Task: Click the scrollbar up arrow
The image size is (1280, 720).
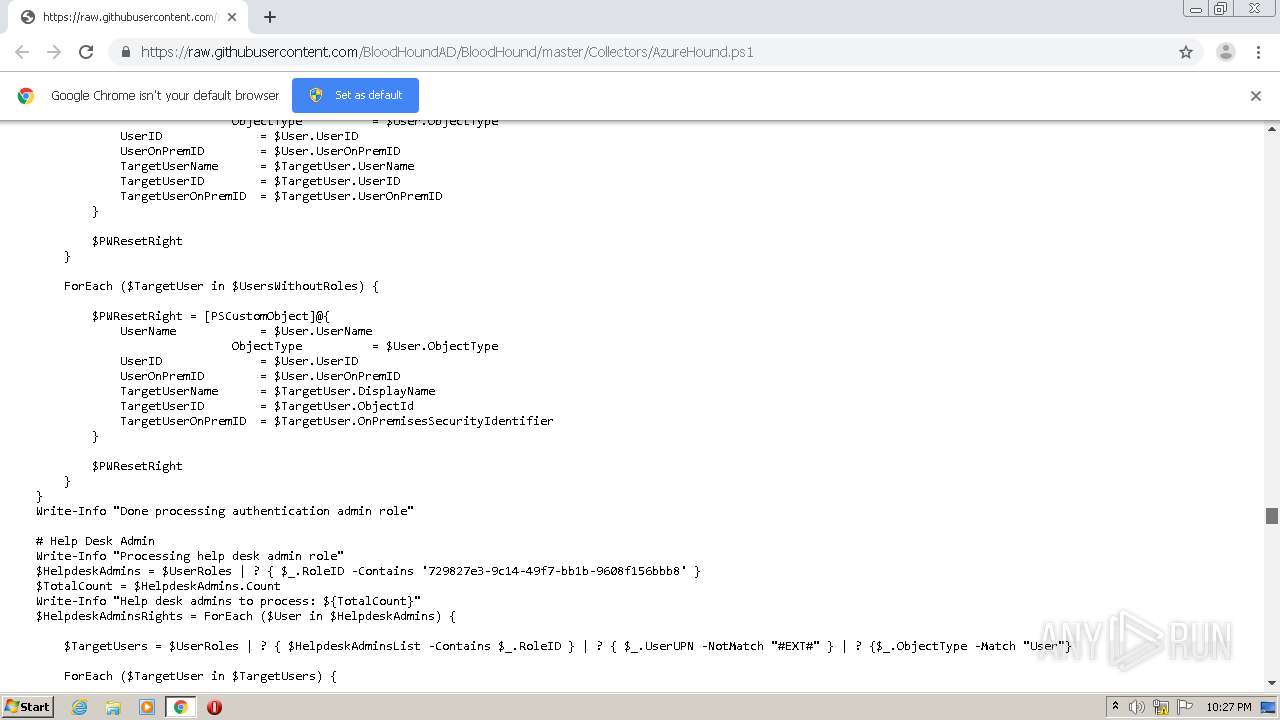Action: pyautogui.click(x=1272, y=128)
